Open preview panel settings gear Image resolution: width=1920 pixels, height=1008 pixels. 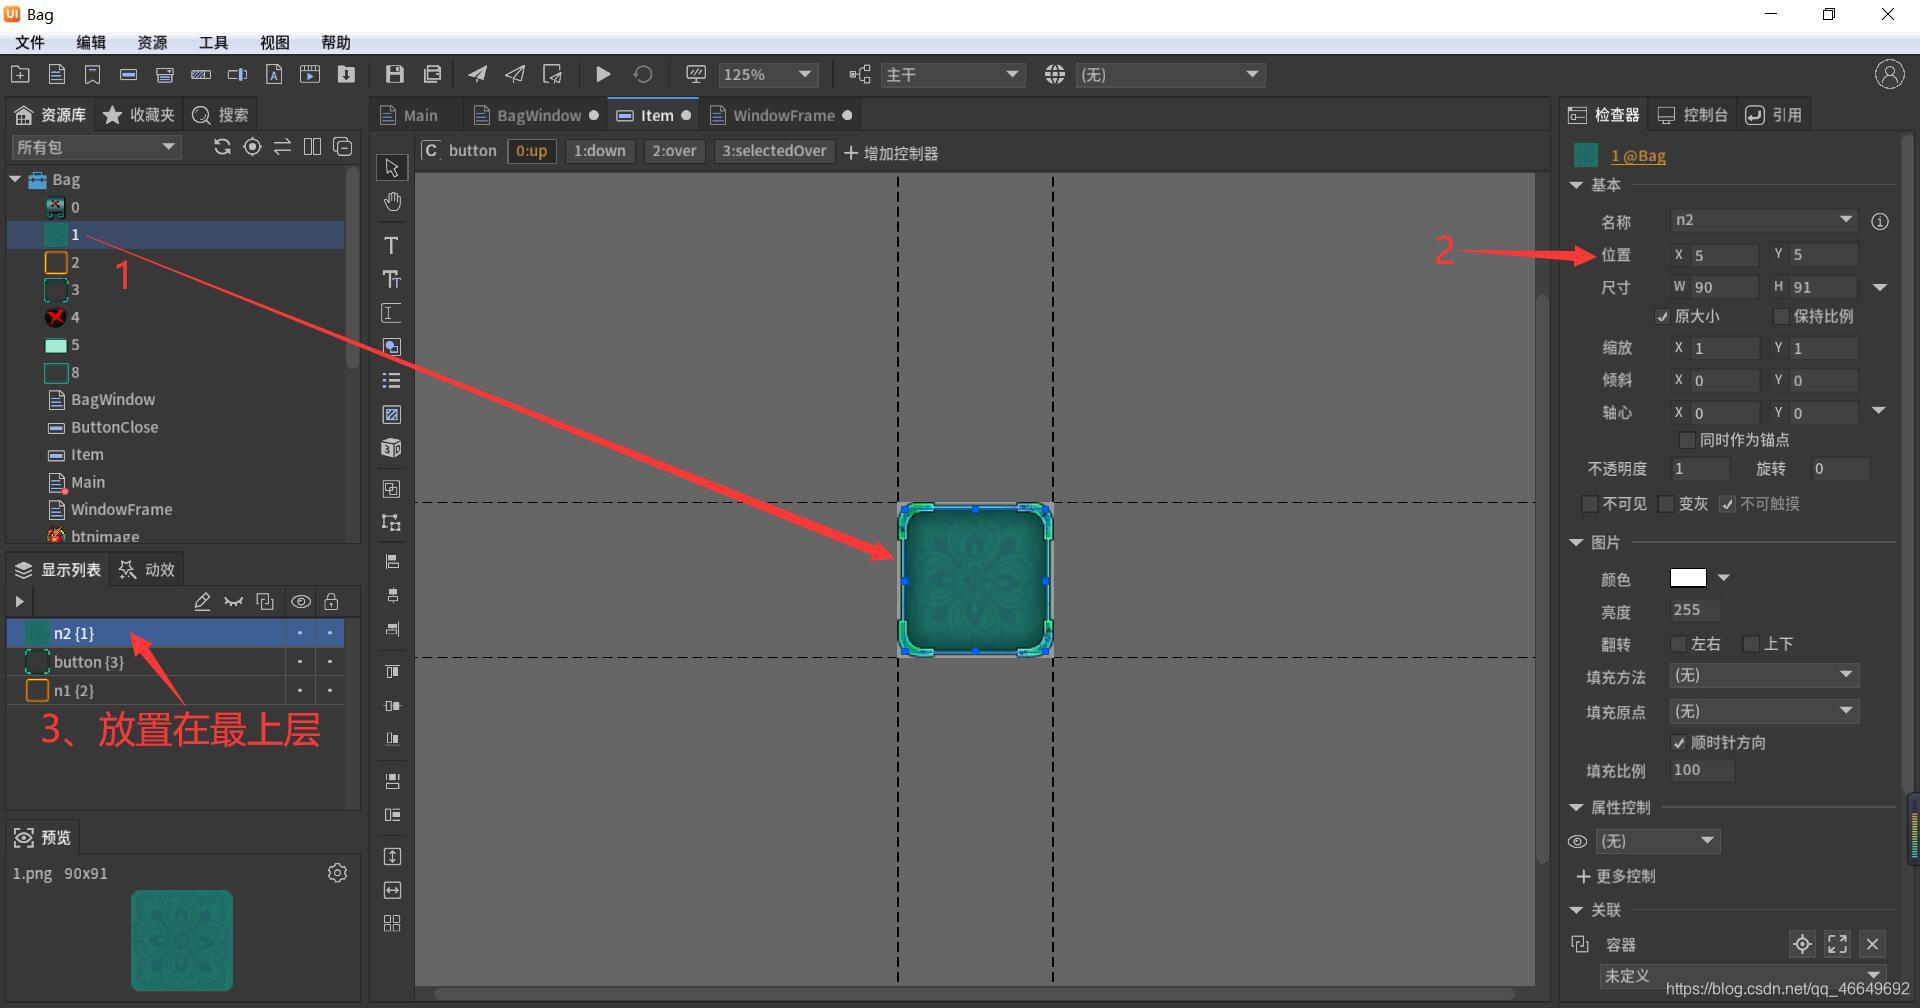[x=337, y=873]
